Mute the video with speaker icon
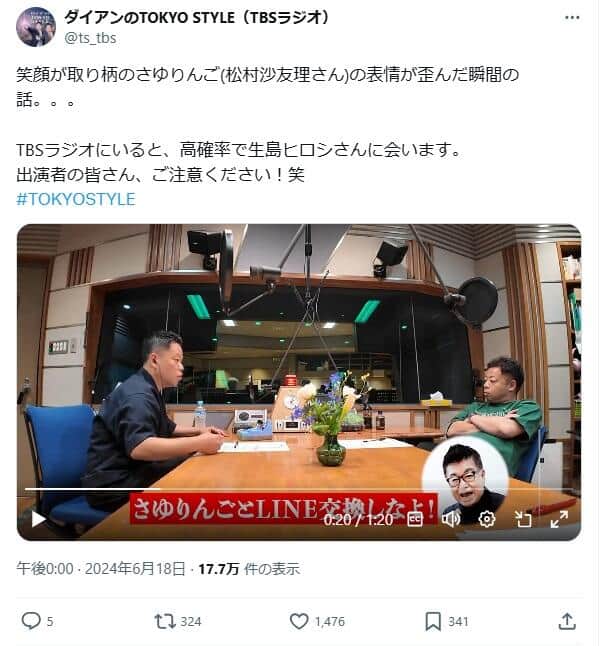Image resolution: width=600 pixels, height=646 pixels. [450, 519]
